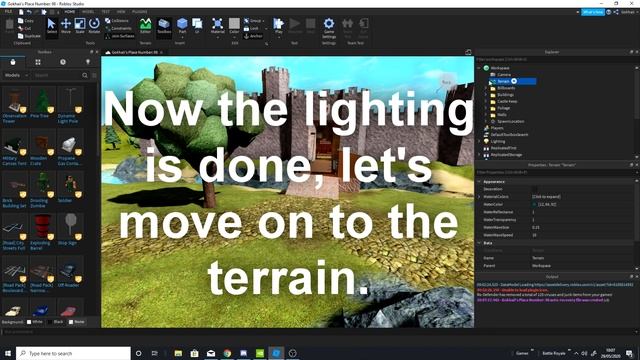Image resolution: width=640 pixels, height=360 pixels.
Task: Select Black toolbox background option
Action: click(56, 322)
